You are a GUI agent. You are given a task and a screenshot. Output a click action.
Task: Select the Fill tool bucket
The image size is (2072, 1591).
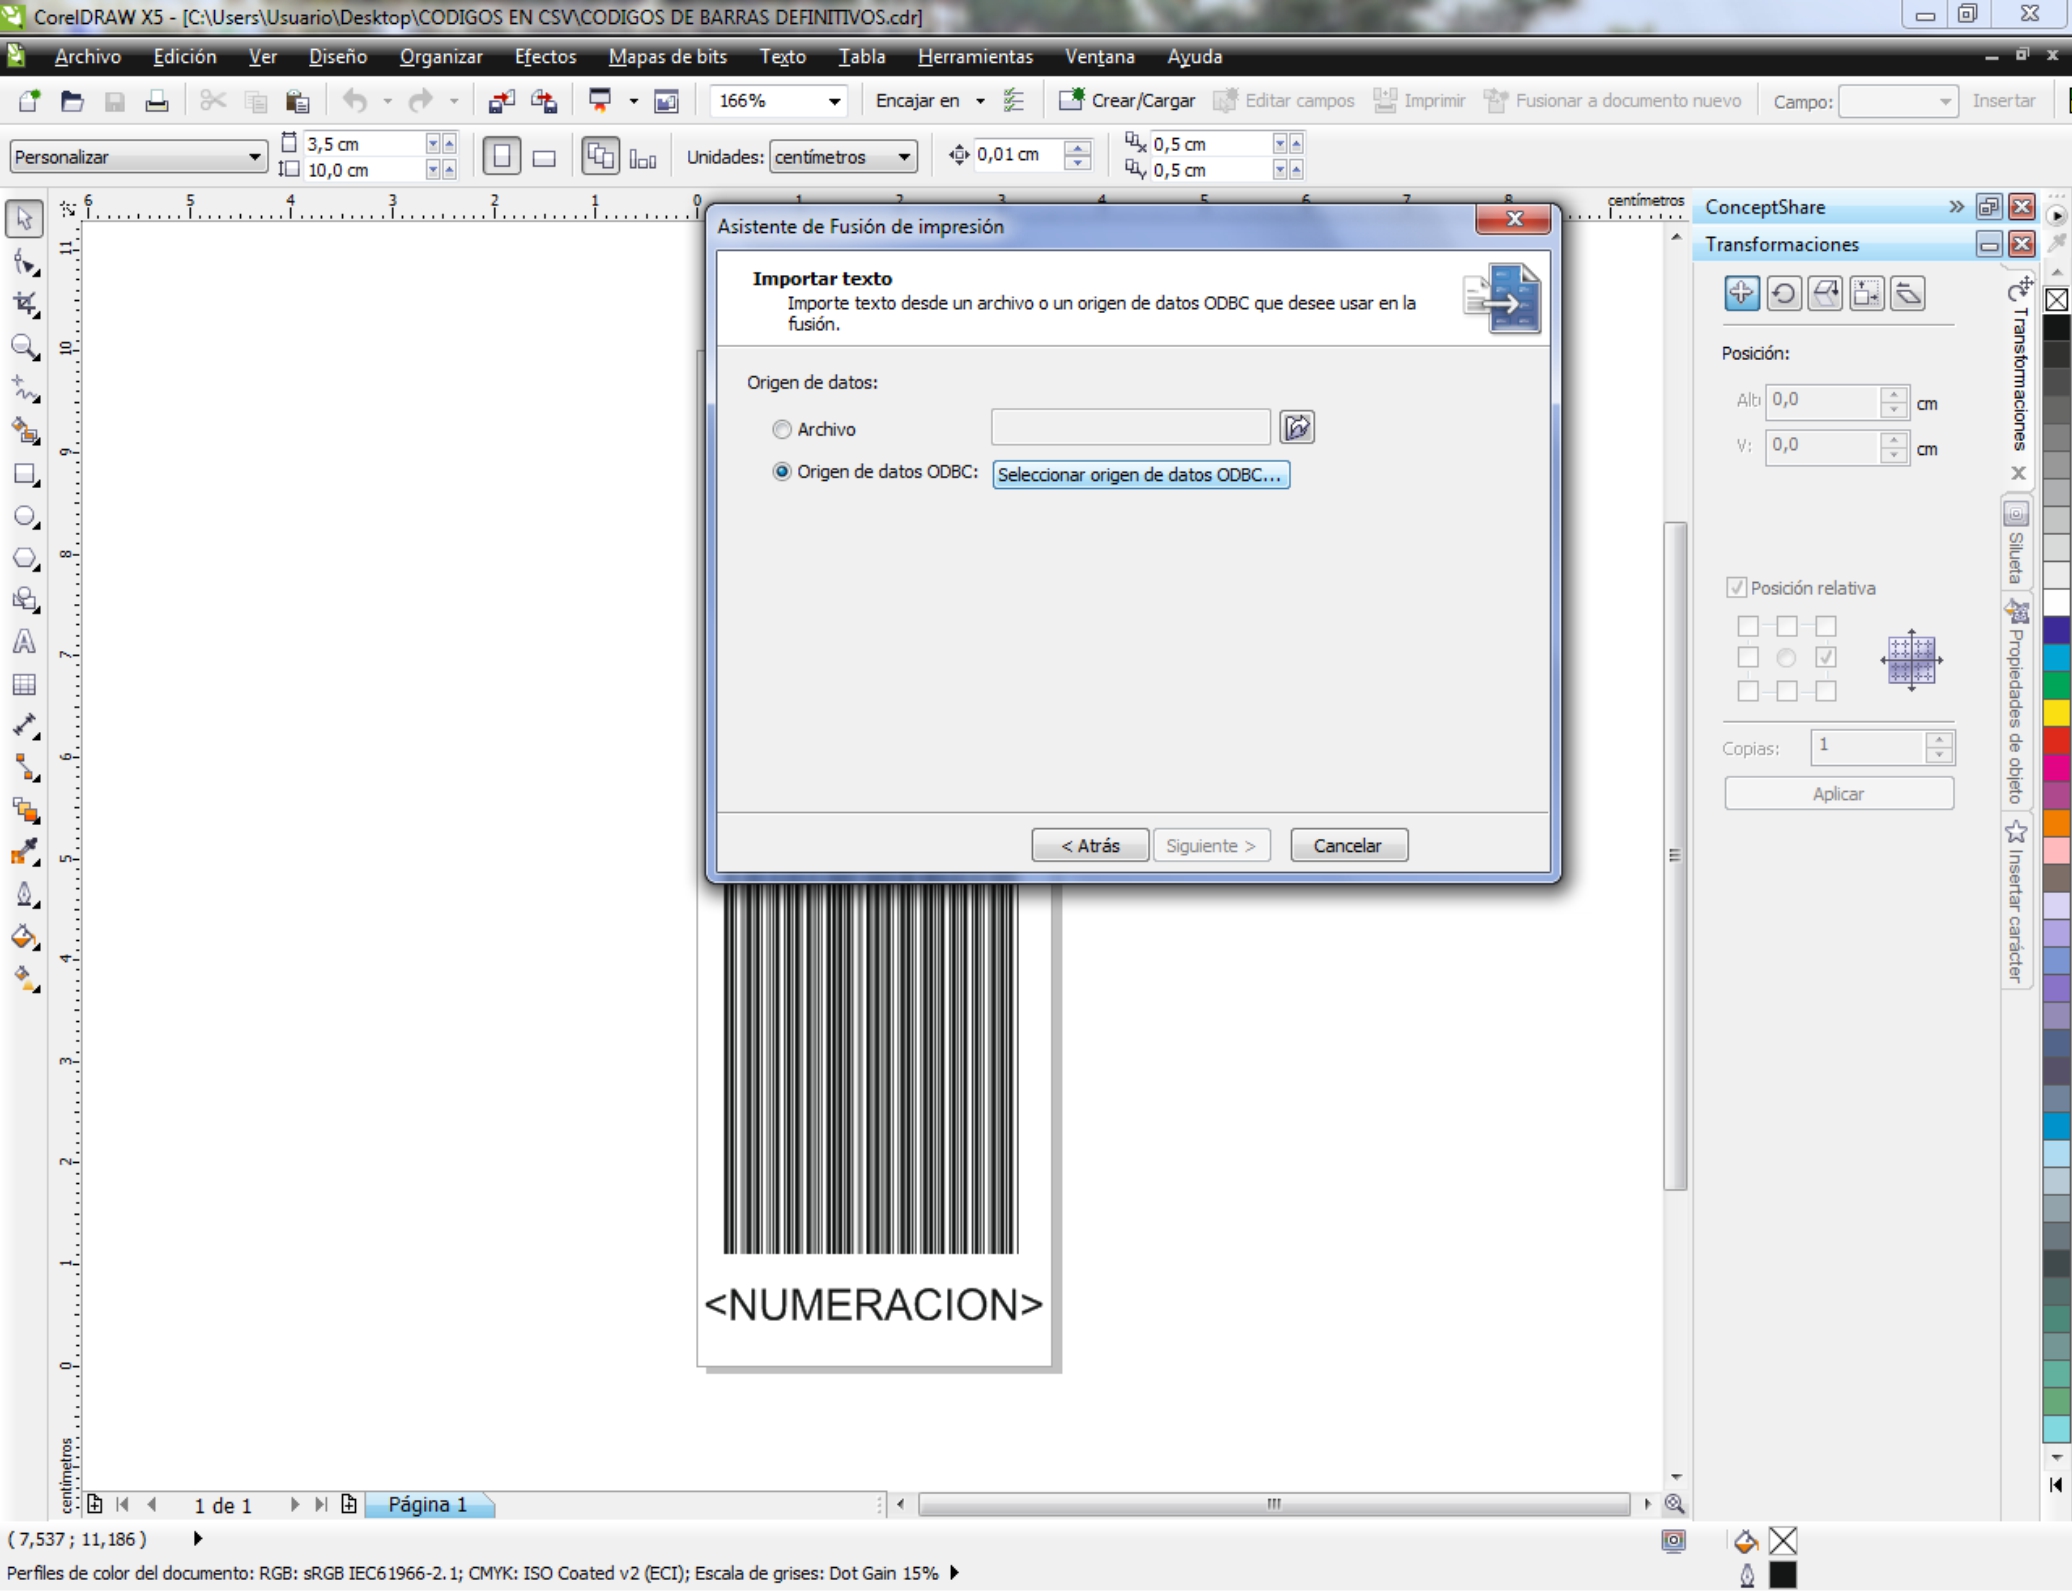coord(24,937)
